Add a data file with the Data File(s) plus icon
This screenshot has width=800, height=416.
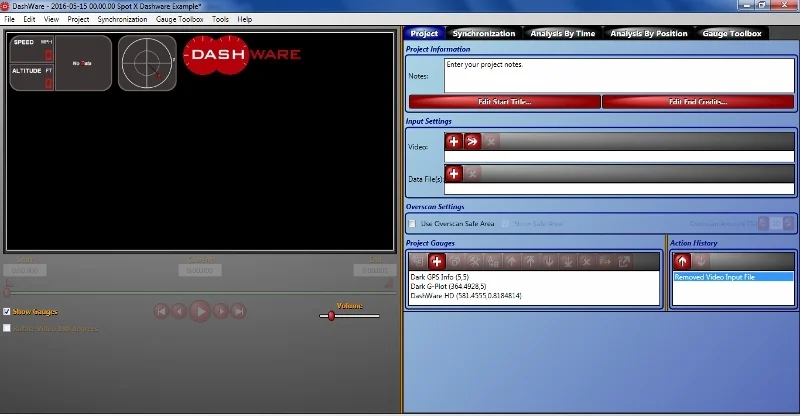(x=454, y=174)
